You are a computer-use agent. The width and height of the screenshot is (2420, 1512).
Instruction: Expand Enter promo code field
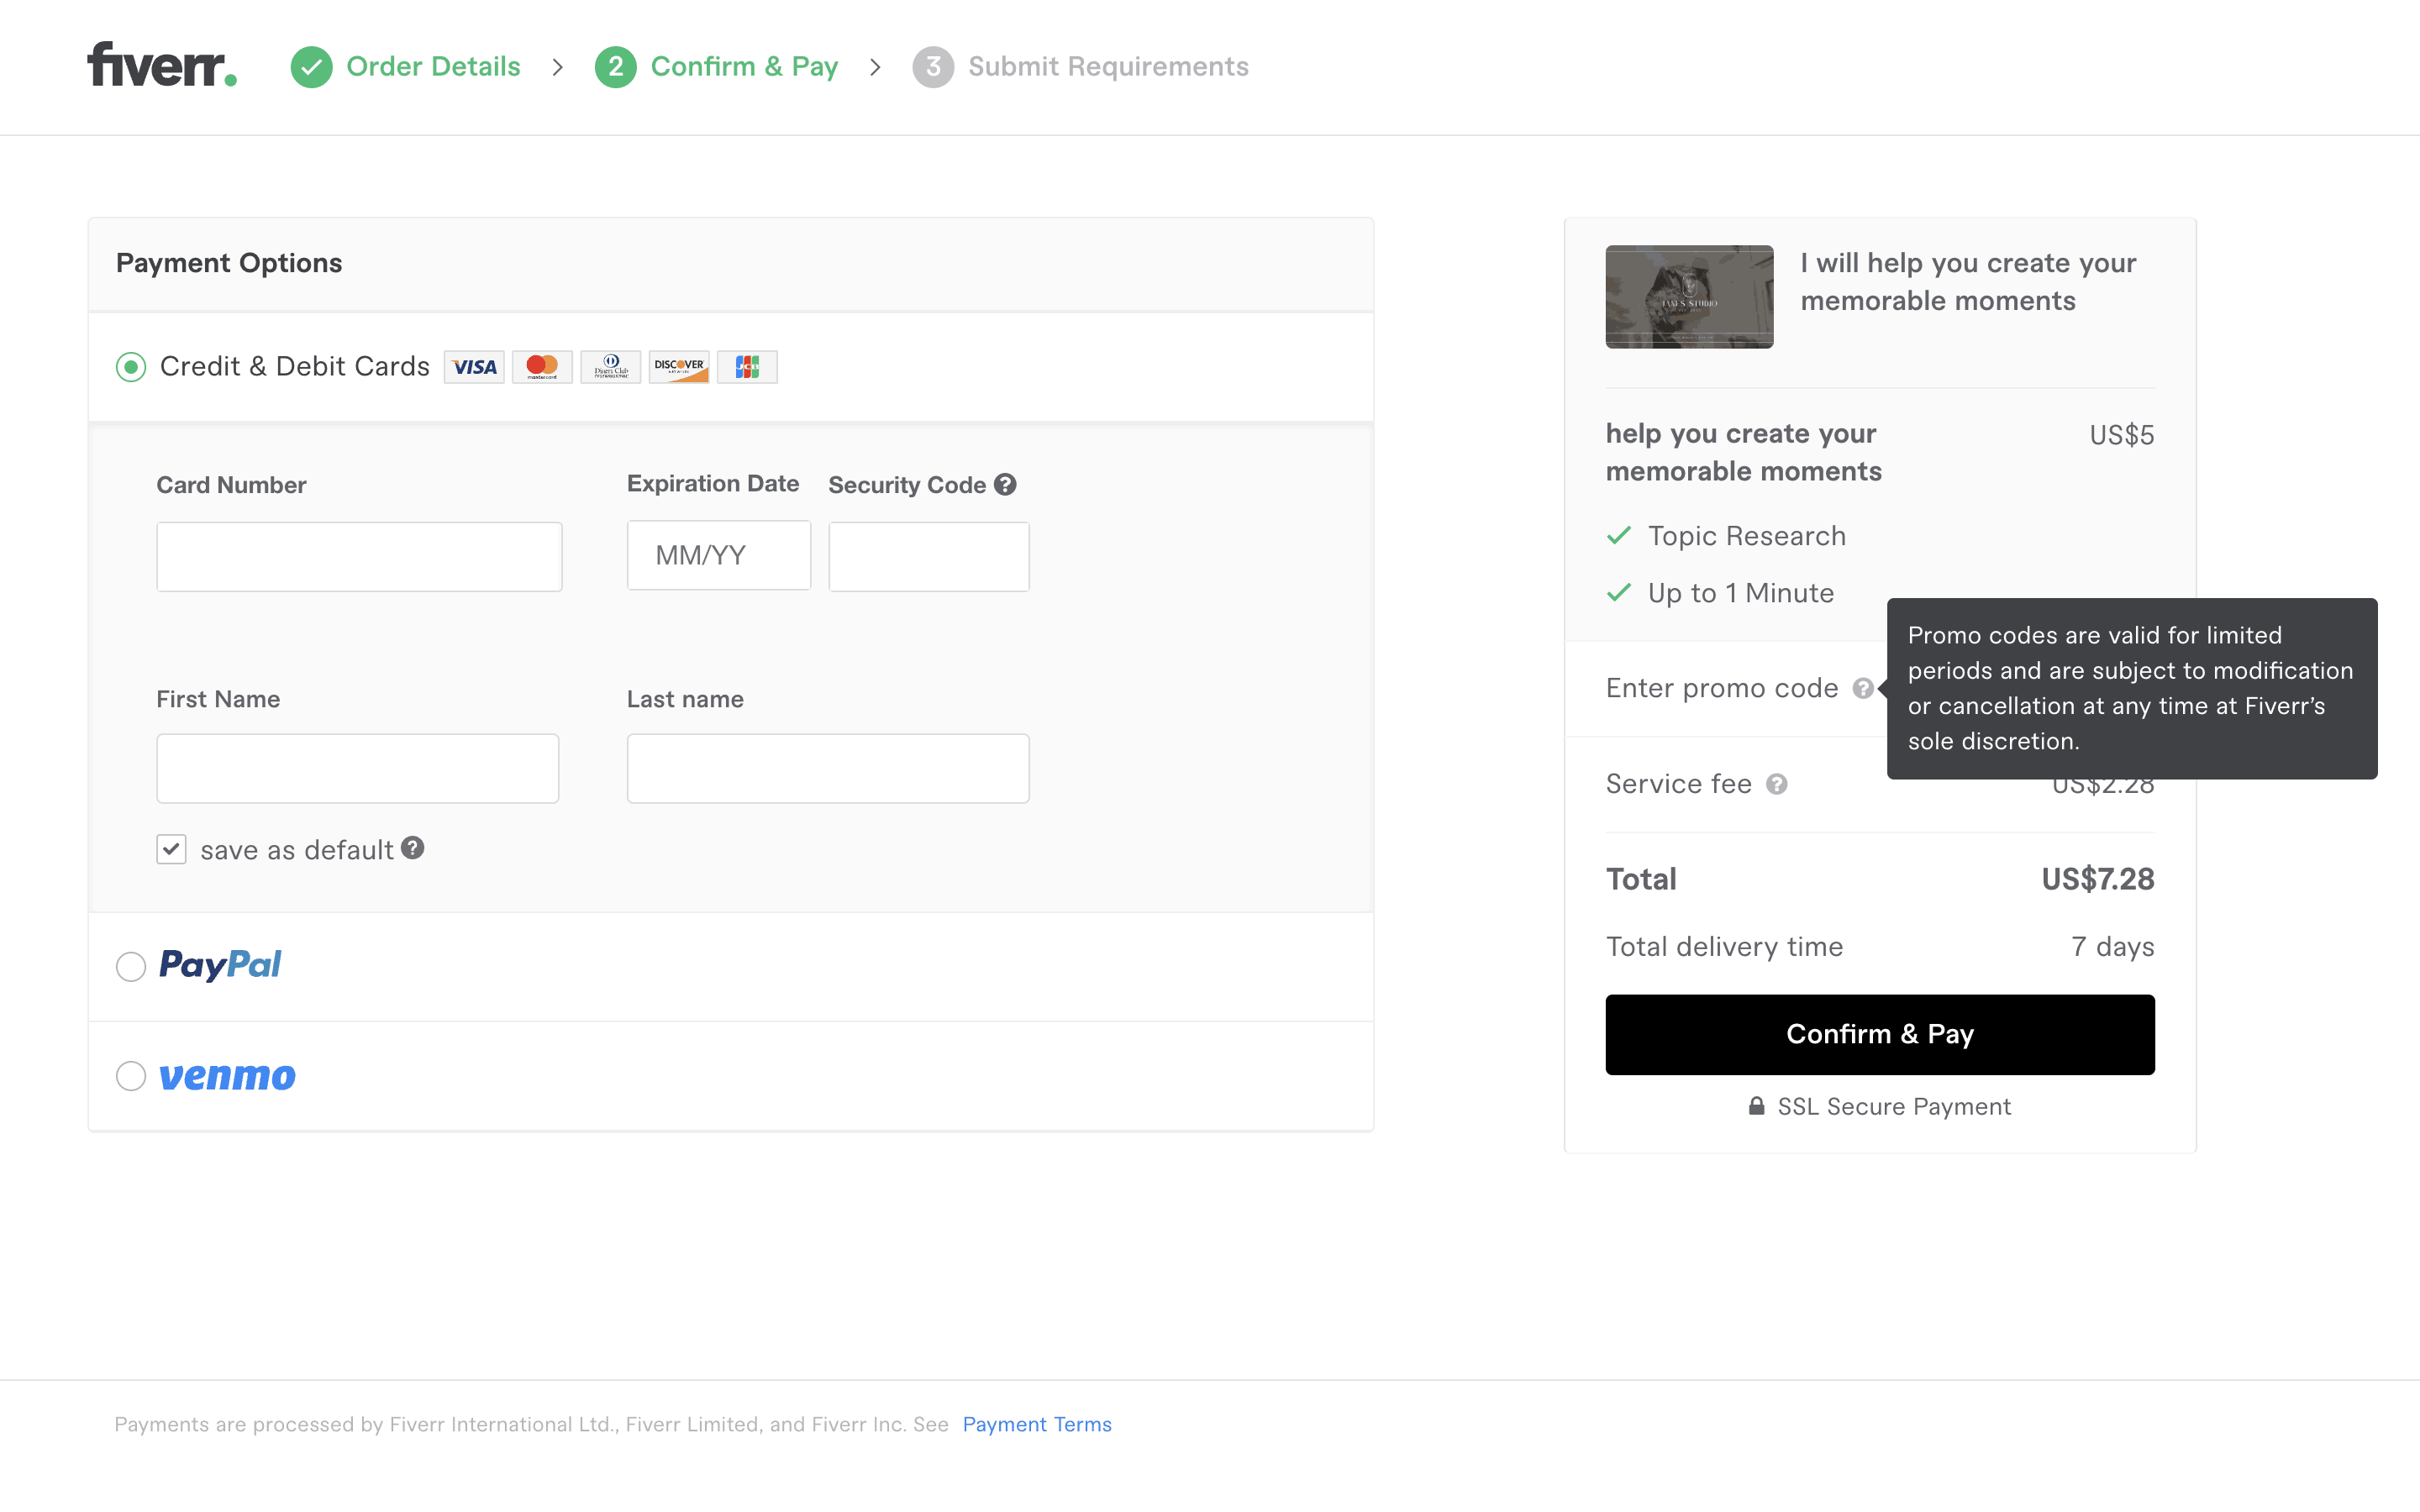point(1721,688)
